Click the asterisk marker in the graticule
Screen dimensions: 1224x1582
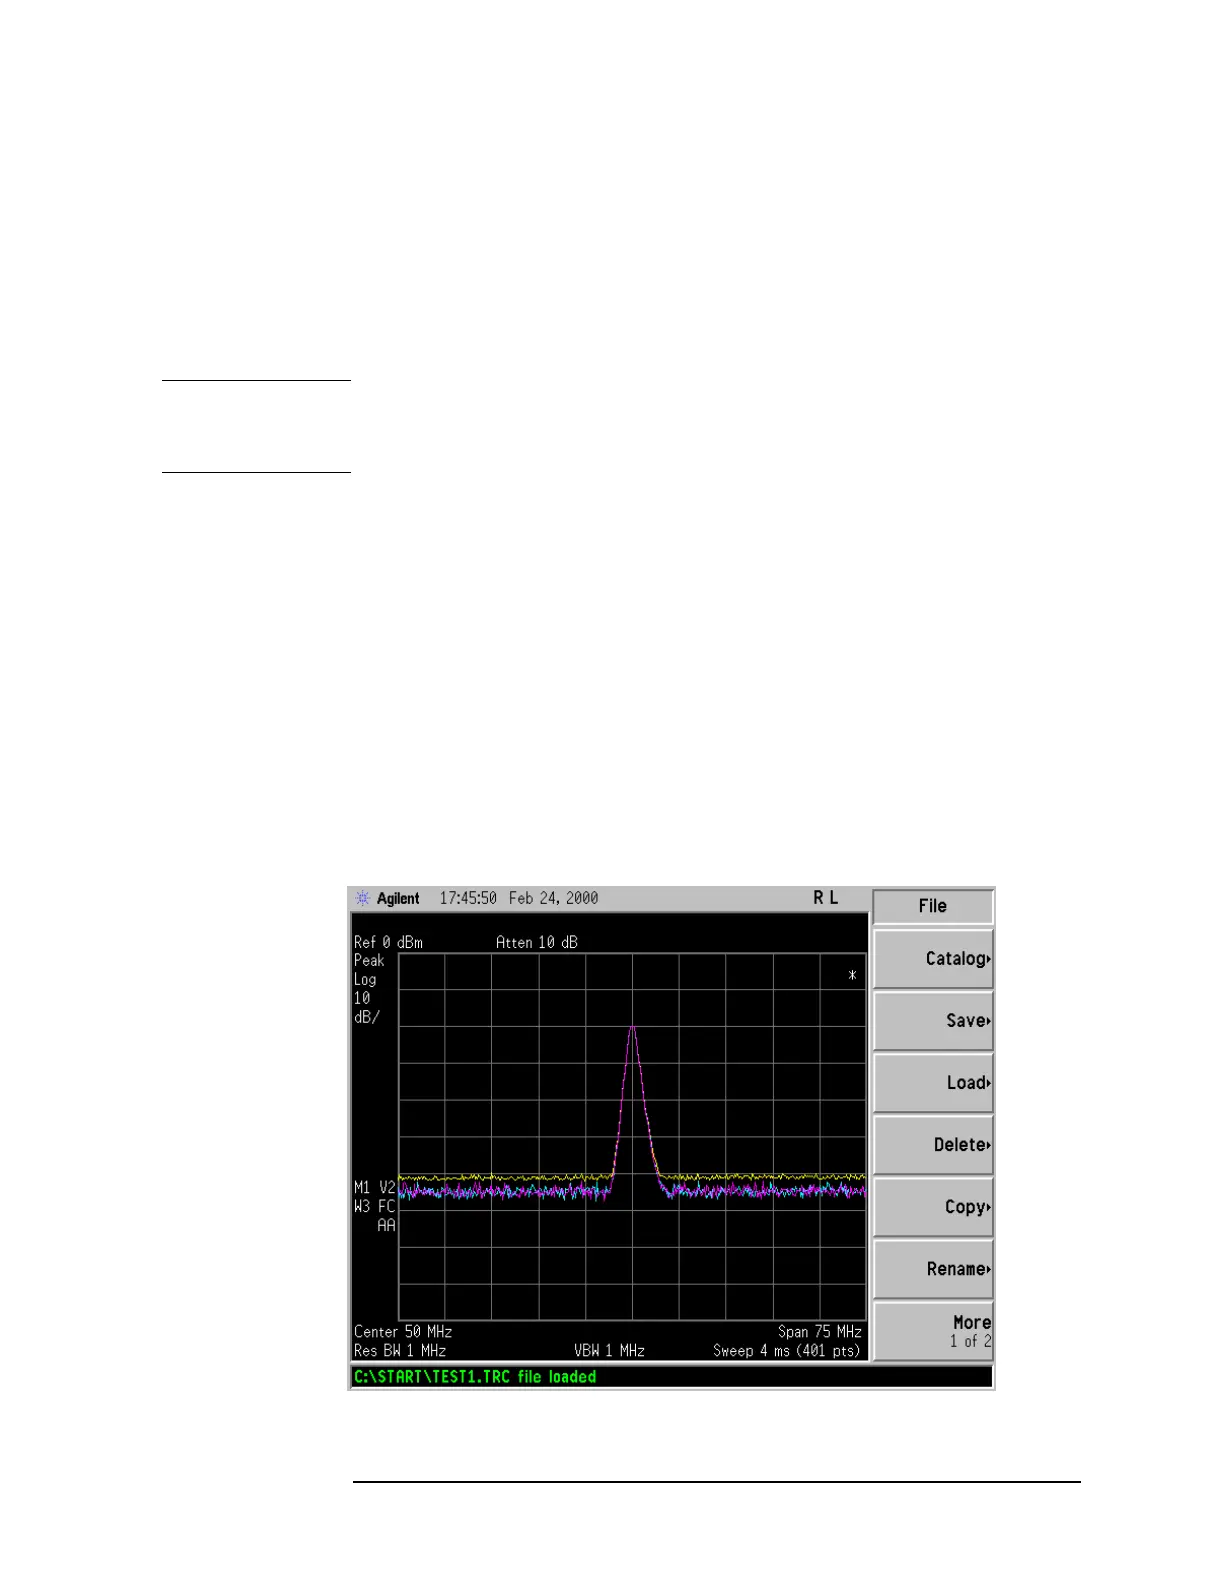(x=852, y=975)
